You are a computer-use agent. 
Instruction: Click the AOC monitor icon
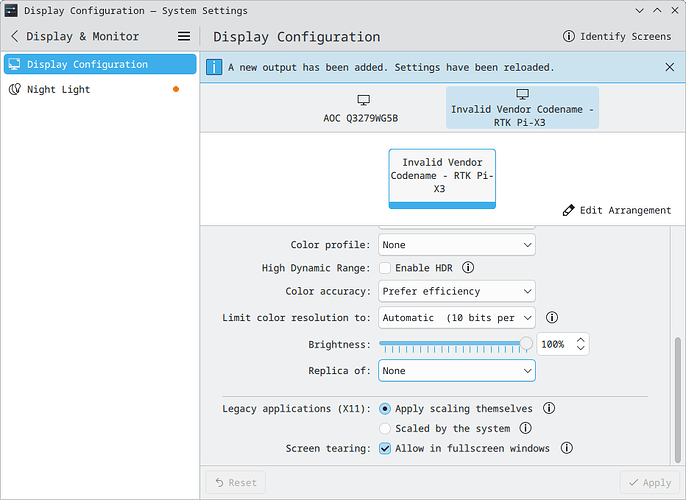coord(363,100)
